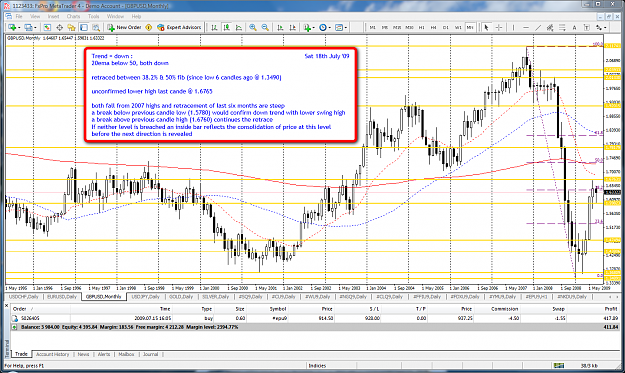Toggle the Market Watch window icon
Image resolution: width=625 pixels, height=373 pixels.
pos(47,27)
